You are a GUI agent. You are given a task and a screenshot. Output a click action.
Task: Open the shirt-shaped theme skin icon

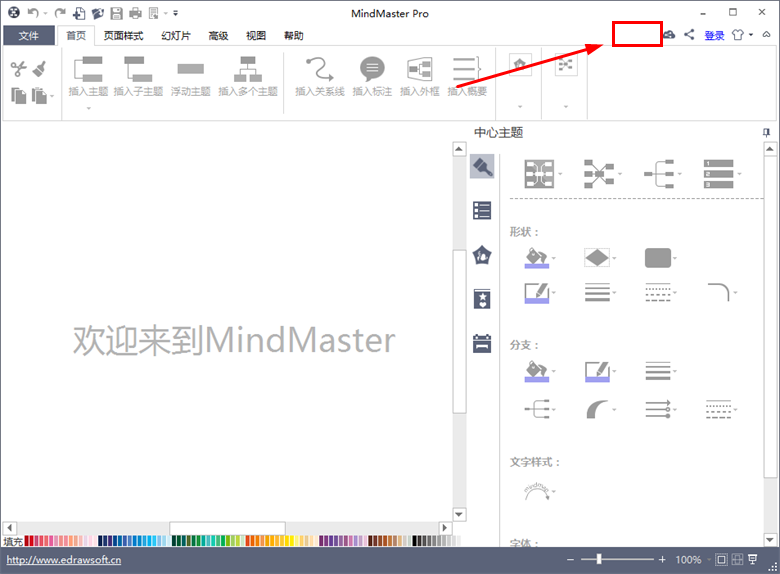point(738,35)
